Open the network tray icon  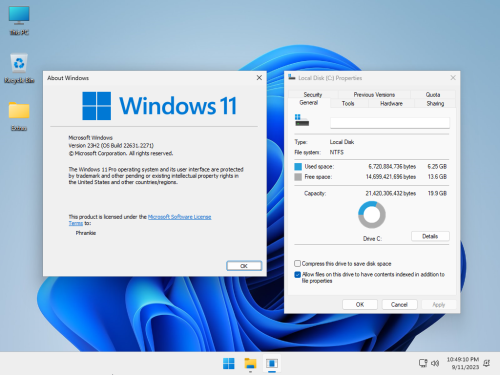423,363
